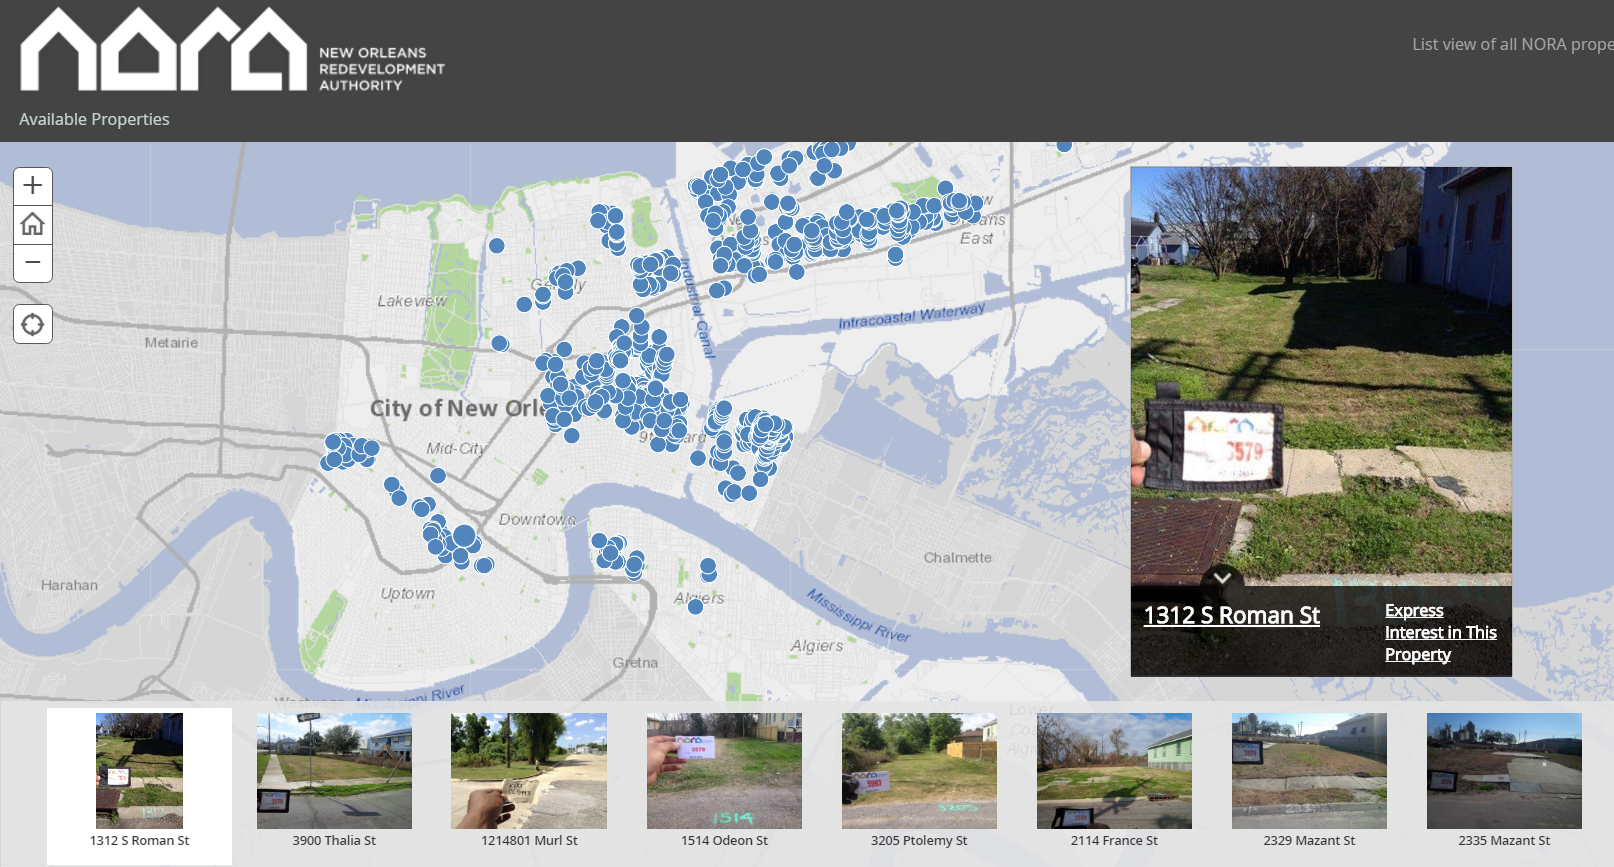Select the 1312 S Roman St thumbnail
The width and height of the screenshot is (1614, 867).
(139, 771)
